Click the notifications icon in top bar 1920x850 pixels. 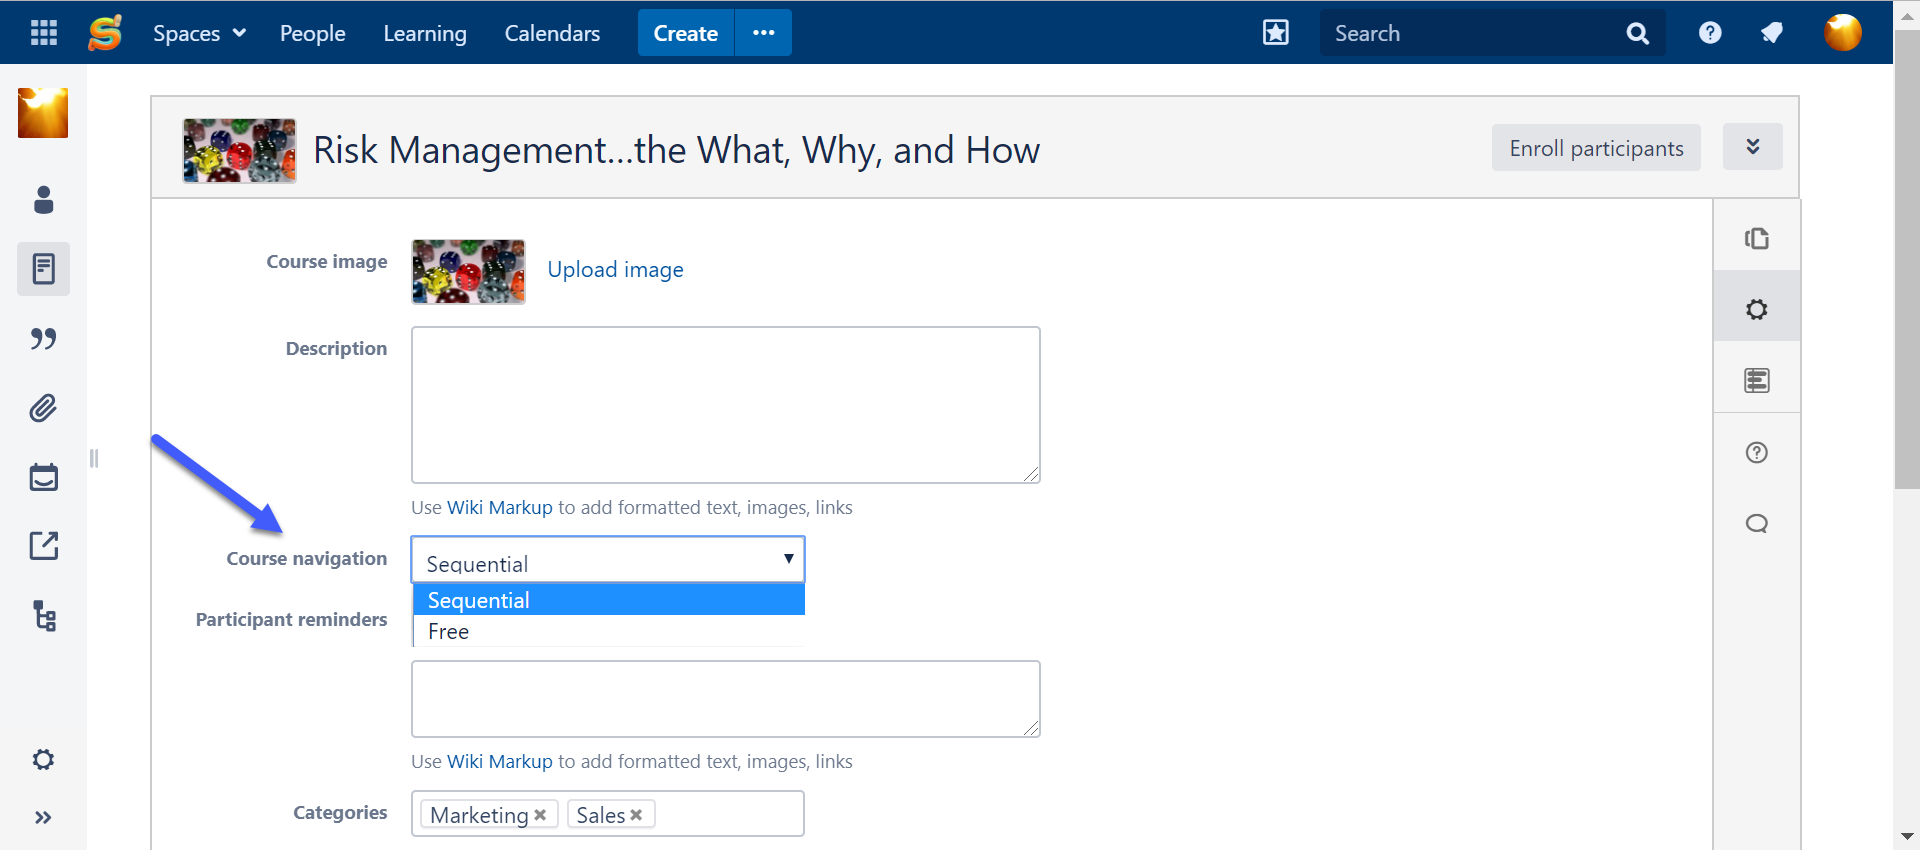click(1771, 33)
